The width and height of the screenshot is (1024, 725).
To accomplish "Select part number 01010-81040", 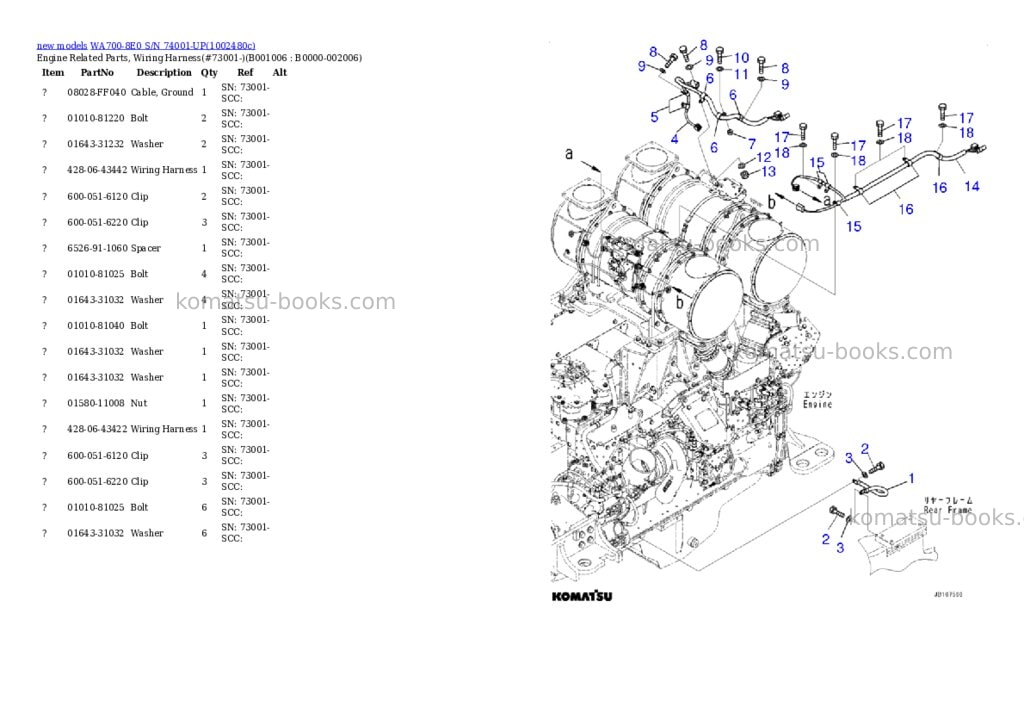I will tap(95, 325).
